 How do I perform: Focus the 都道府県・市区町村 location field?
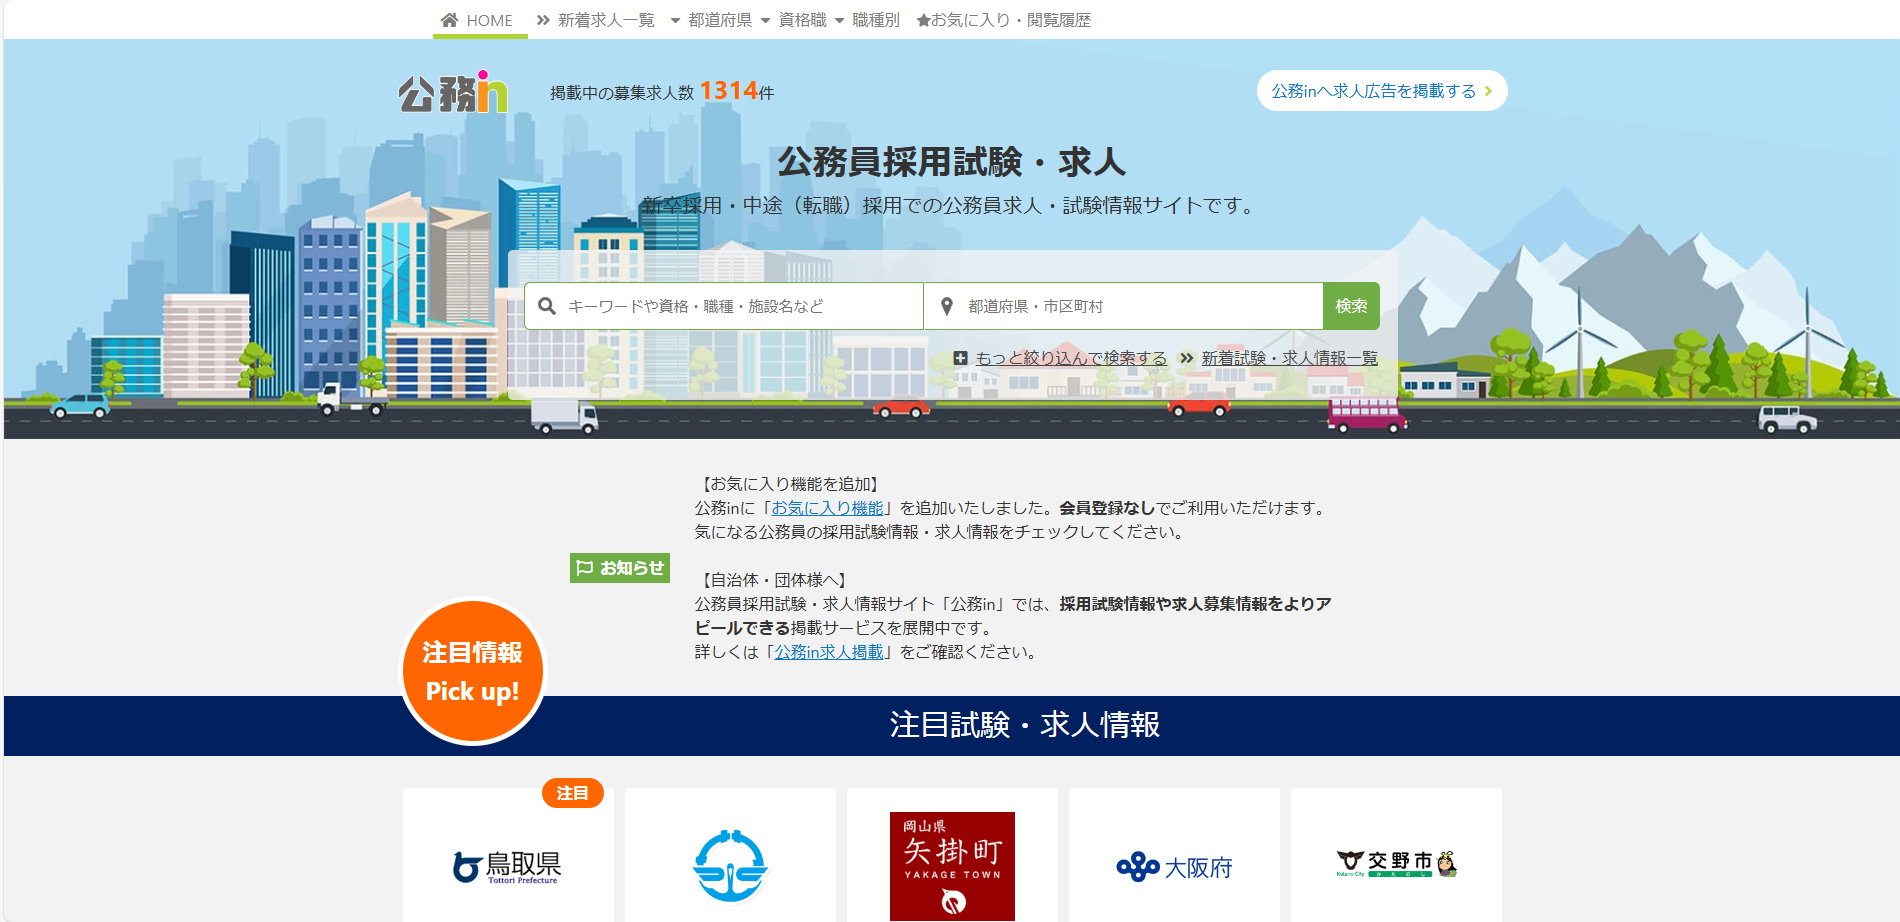[x=1140, y=306]
